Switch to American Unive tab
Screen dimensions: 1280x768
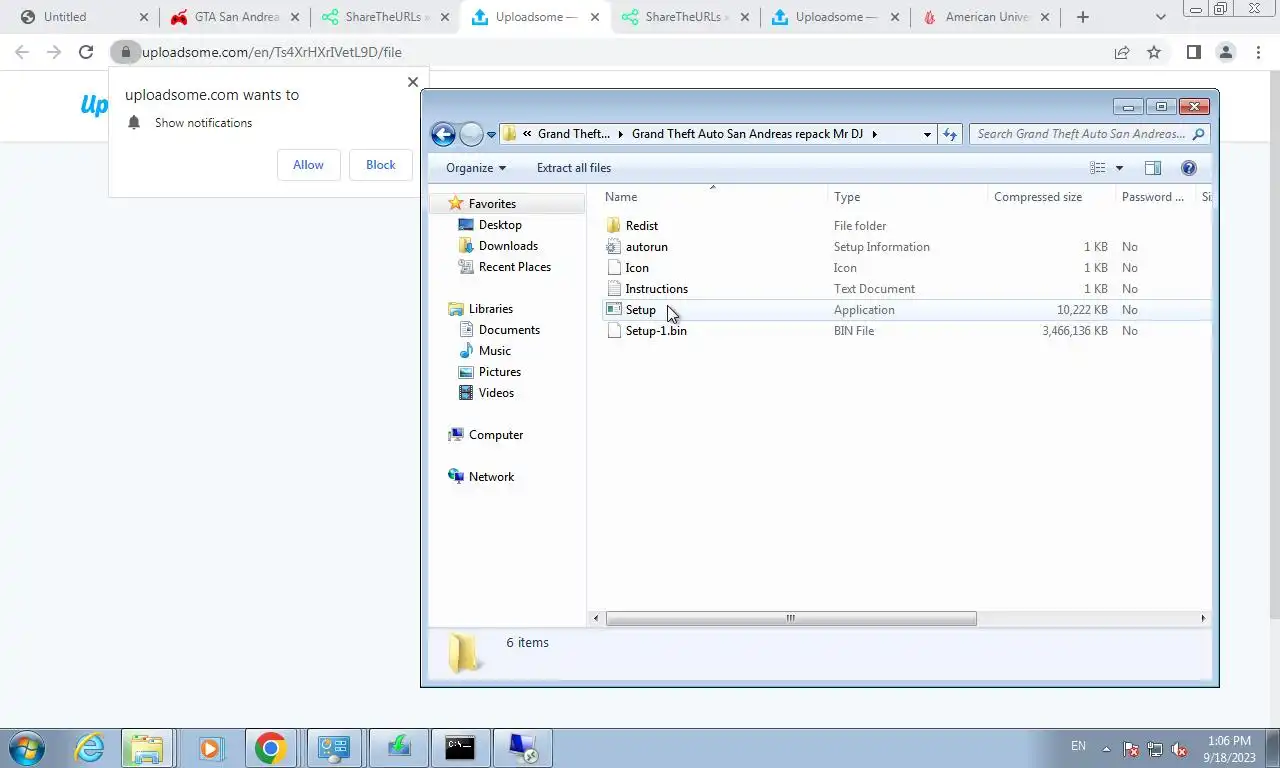click(986, 17)
